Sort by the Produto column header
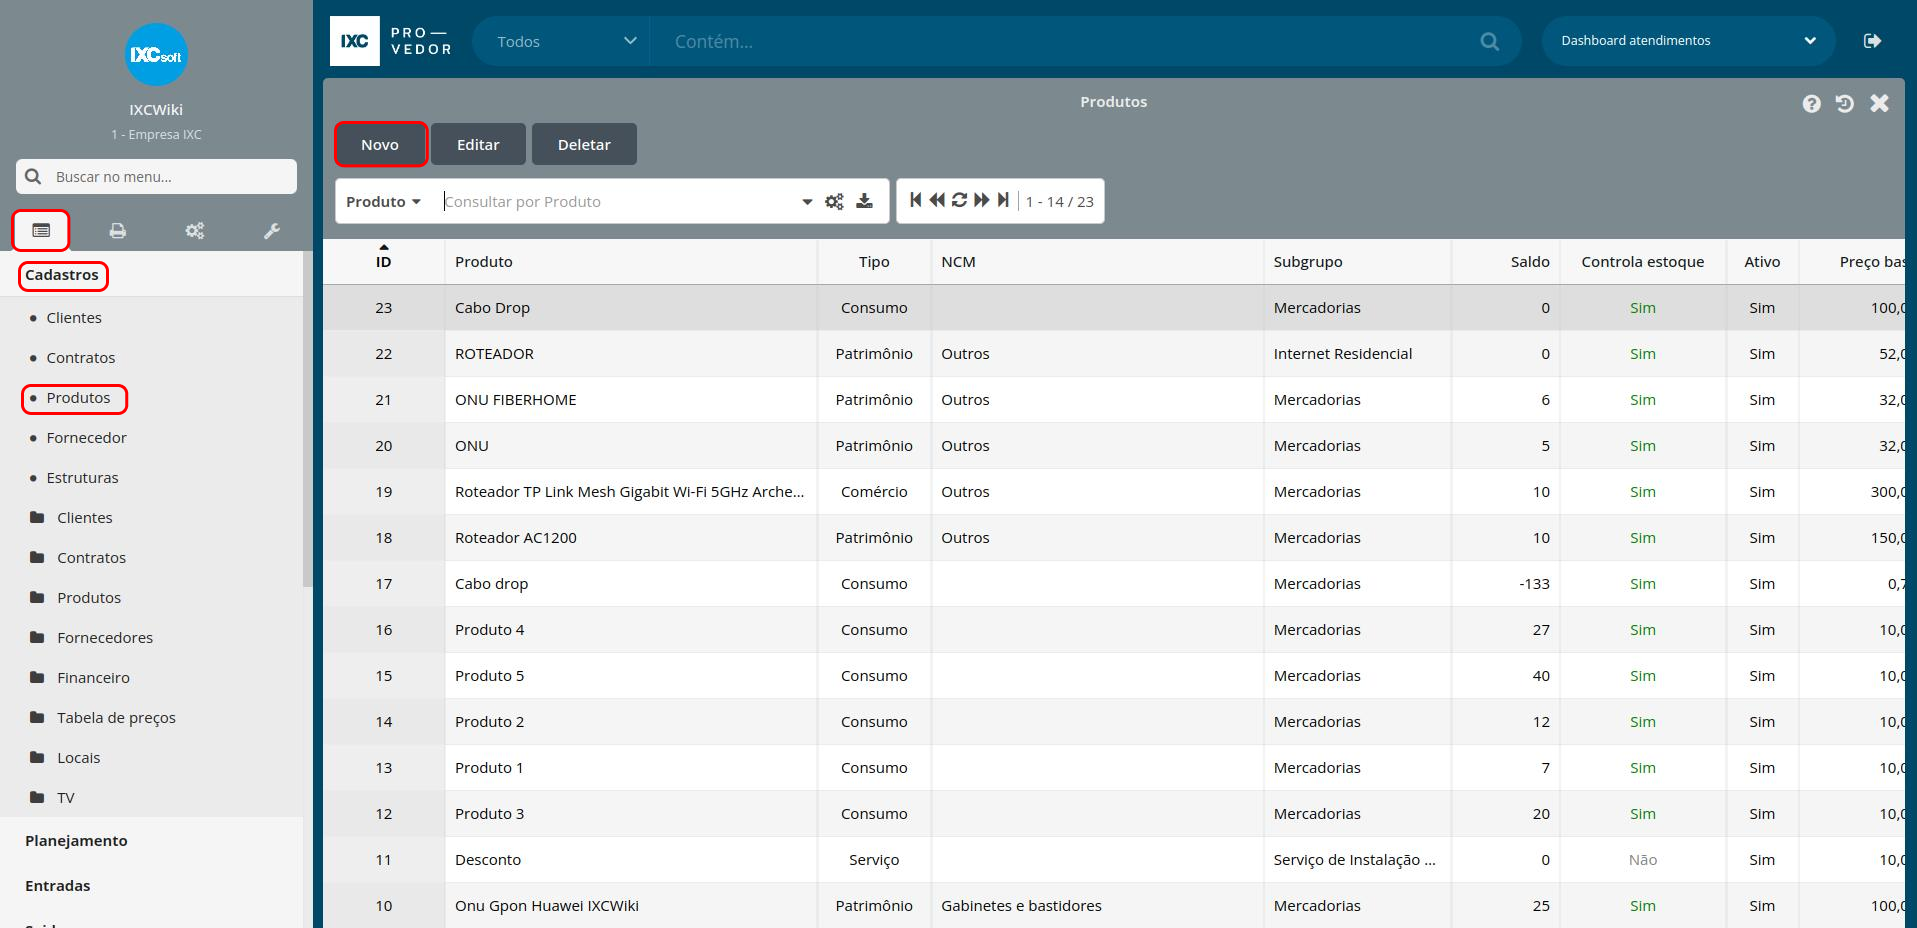Screen dimensions: 1917x928 tap(631, 262)
